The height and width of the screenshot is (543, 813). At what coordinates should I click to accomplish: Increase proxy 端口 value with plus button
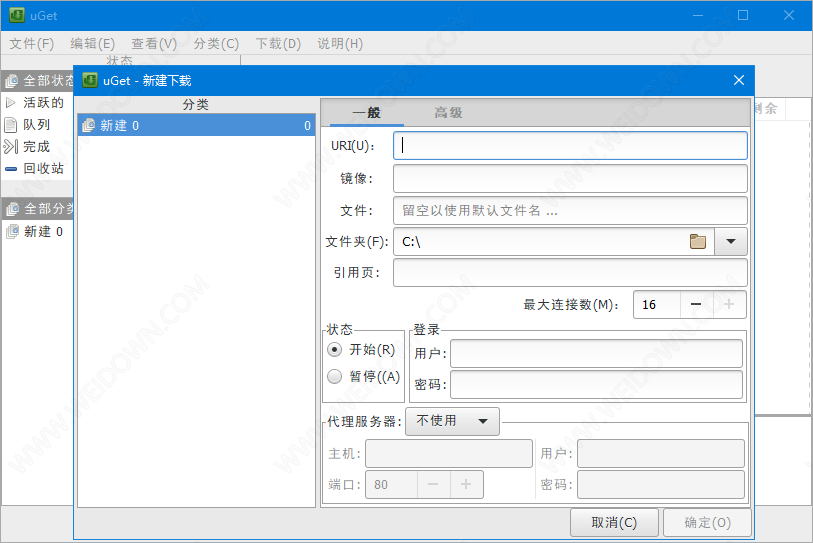pyautogui.click(x=466, y=484)
